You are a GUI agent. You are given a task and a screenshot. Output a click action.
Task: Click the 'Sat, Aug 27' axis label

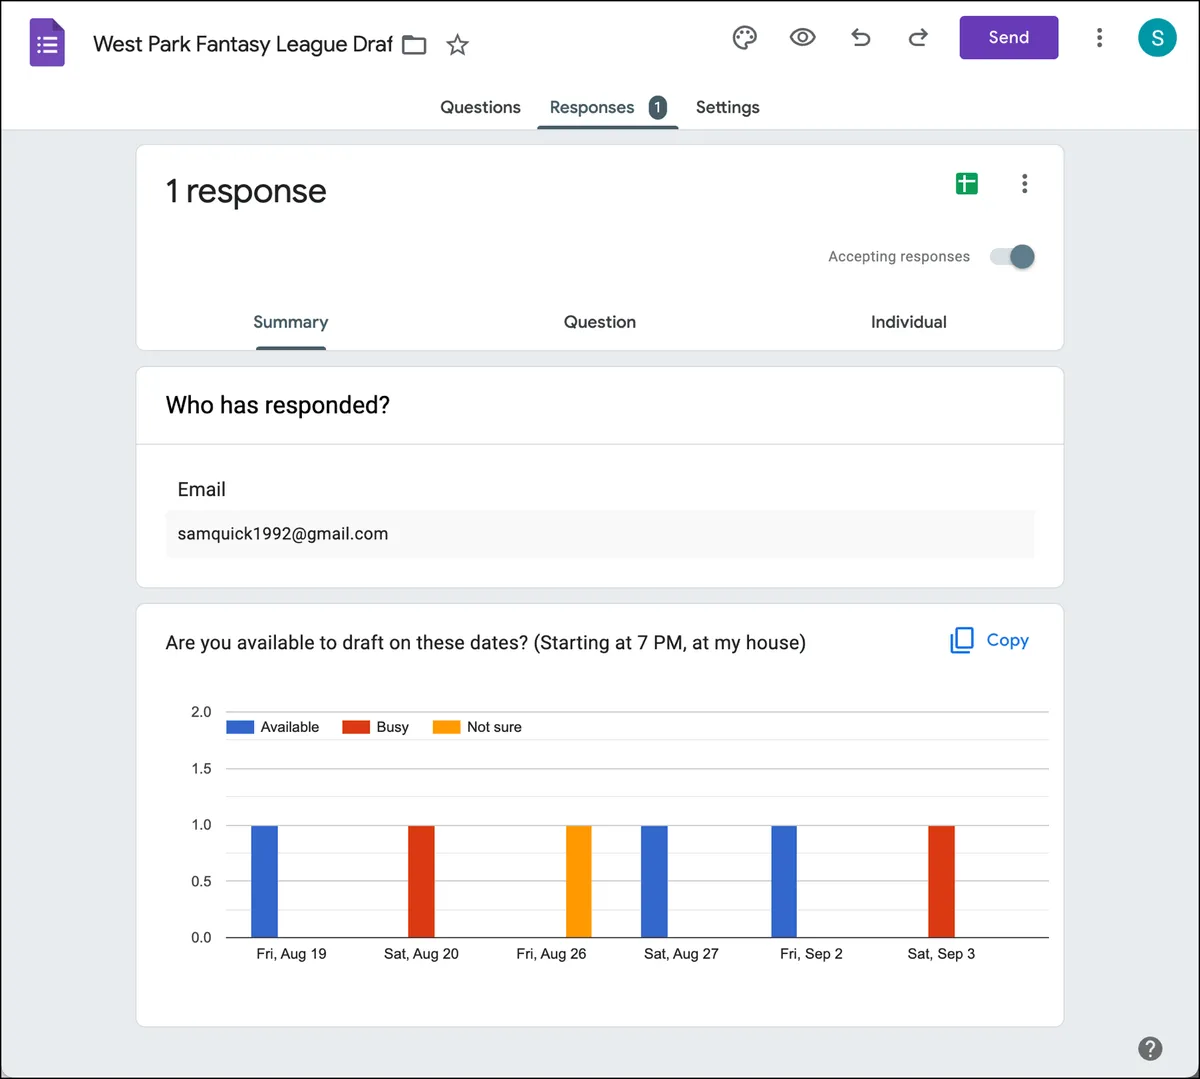click(681, 954)
